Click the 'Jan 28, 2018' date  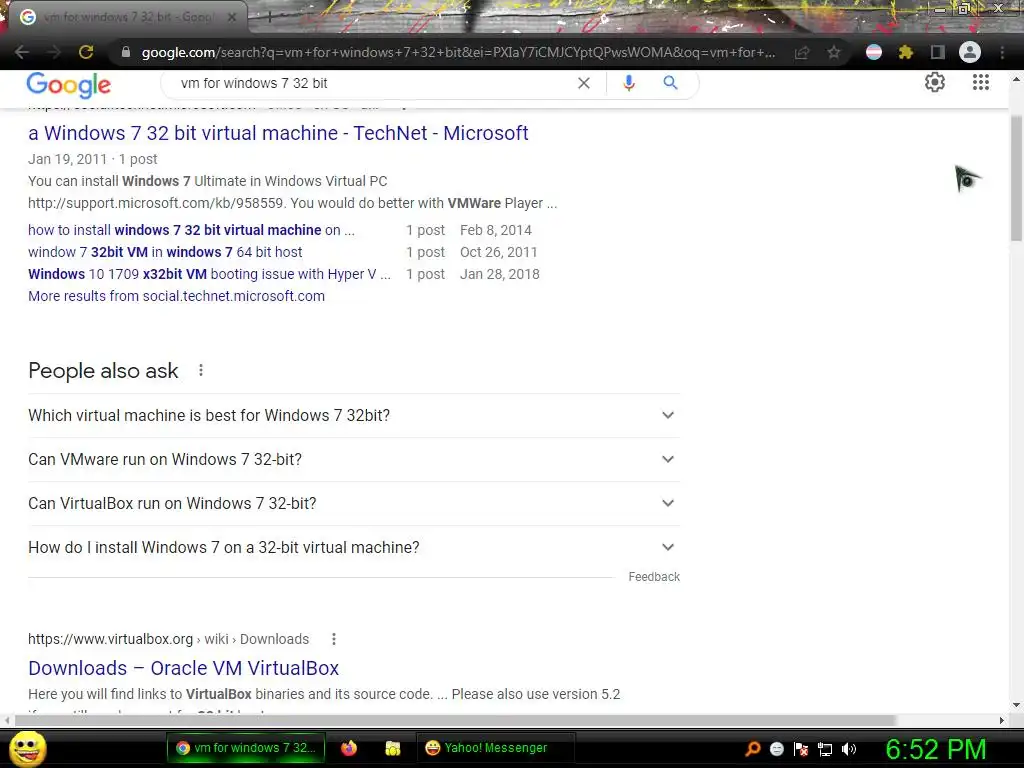(x=500, y=274)
